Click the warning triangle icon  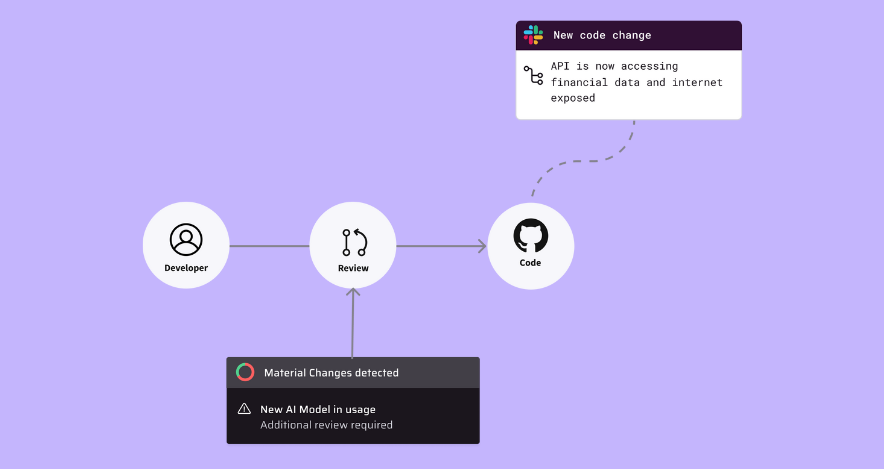pyautogui.click(x=244, y=409)
